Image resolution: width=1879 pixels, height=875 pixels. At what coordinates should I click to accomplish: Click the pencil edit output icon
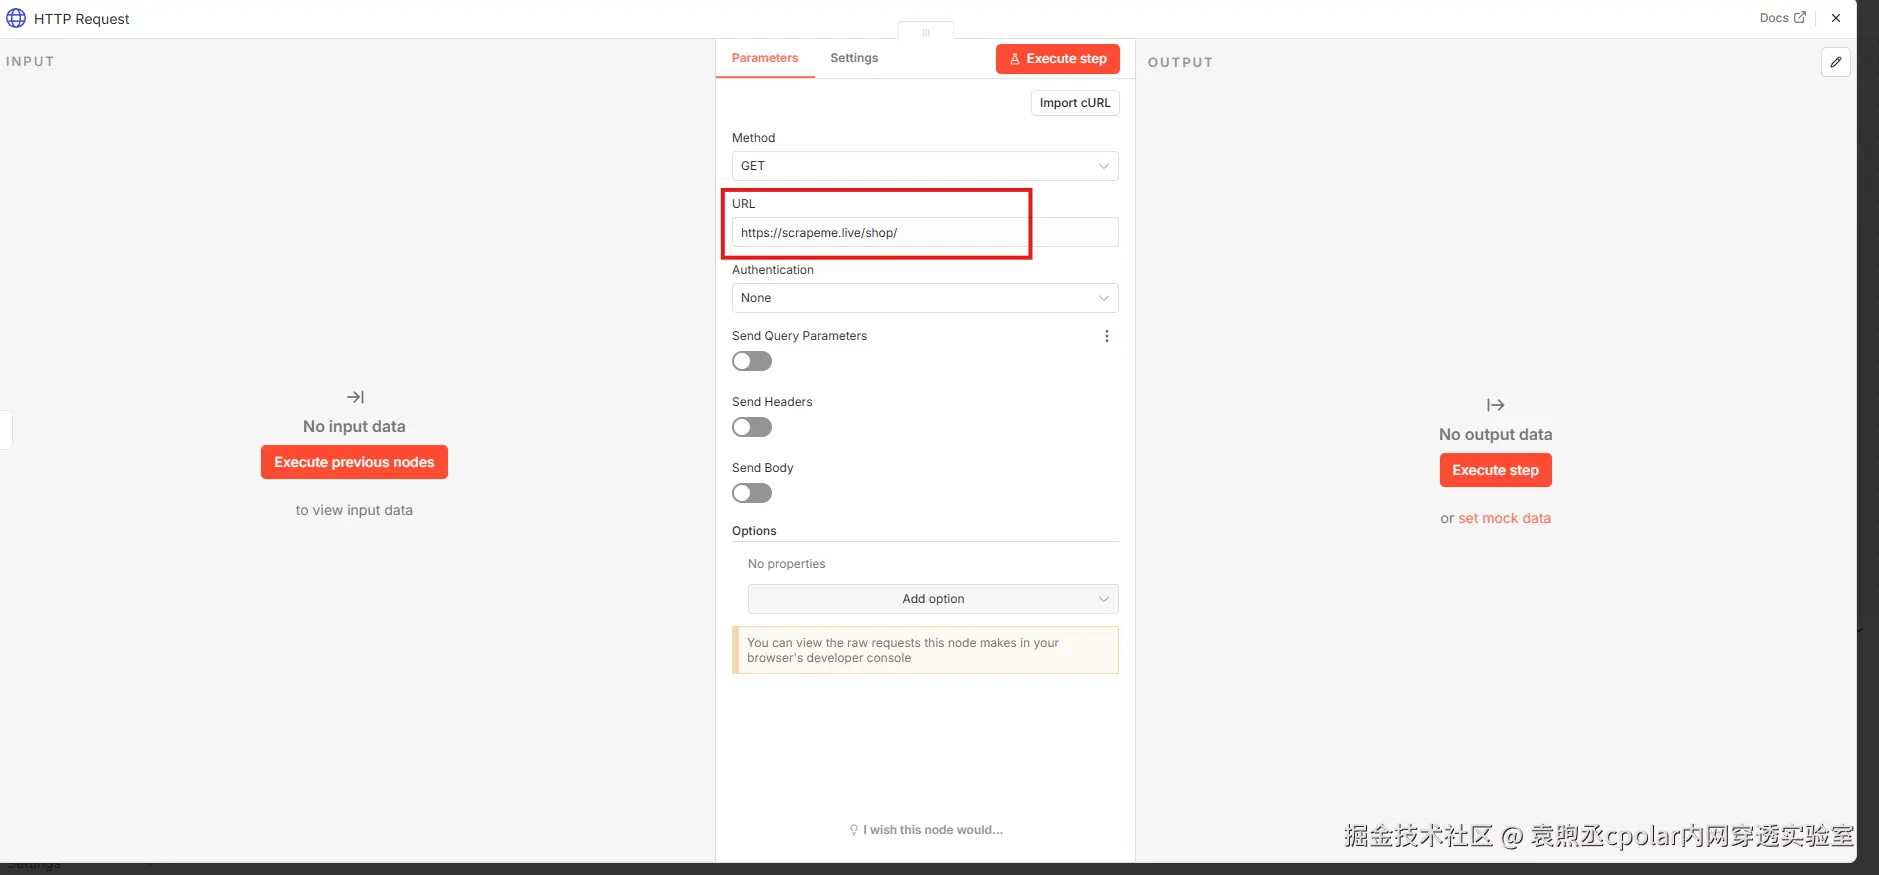(1836, 62)
